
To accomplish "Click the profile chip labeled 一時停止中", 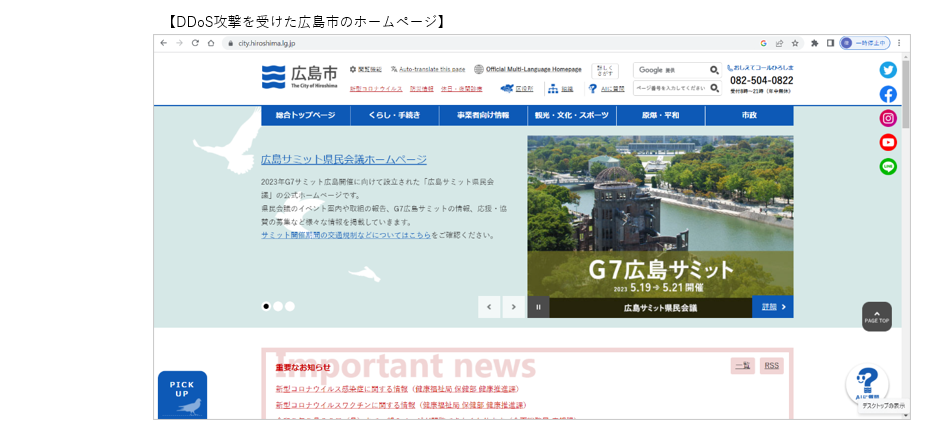I will (865, 43).
